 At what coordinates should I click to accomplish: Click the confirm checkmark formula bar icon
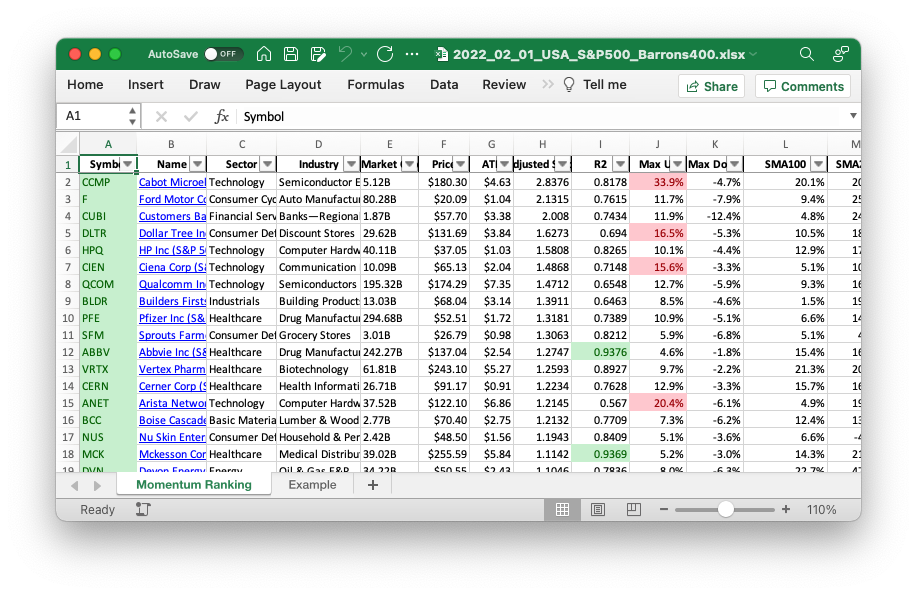tap(191, 117)
